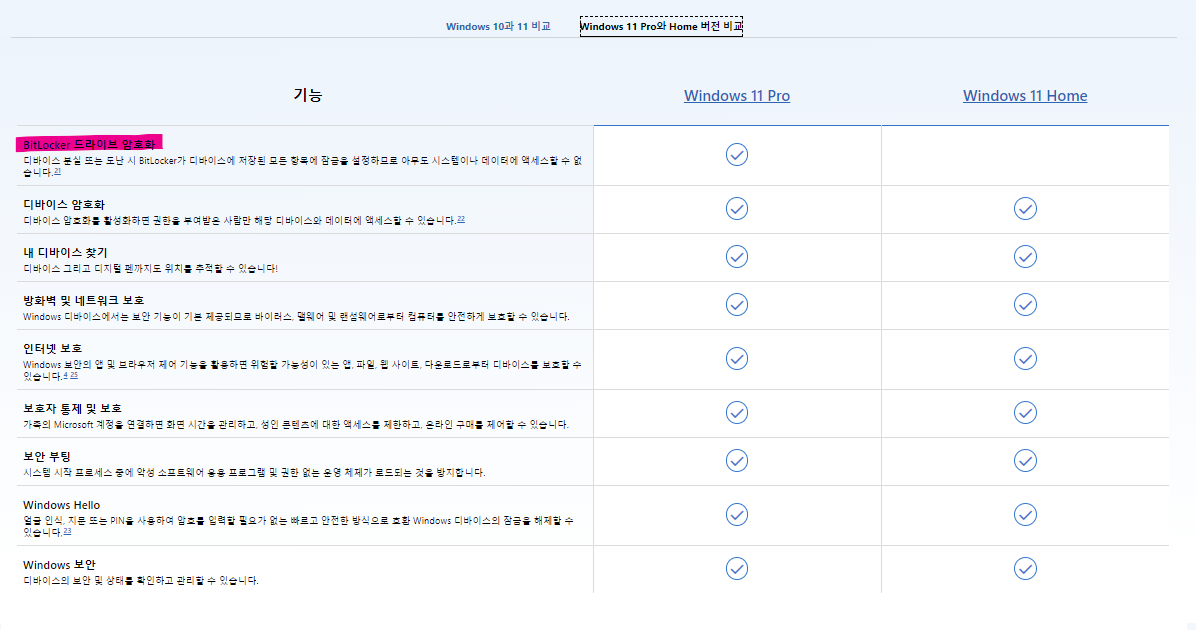Open the Windows 11 Pro header link
Image resolution: width=1196 pixels, height=630 pixels.
(737, 95)
